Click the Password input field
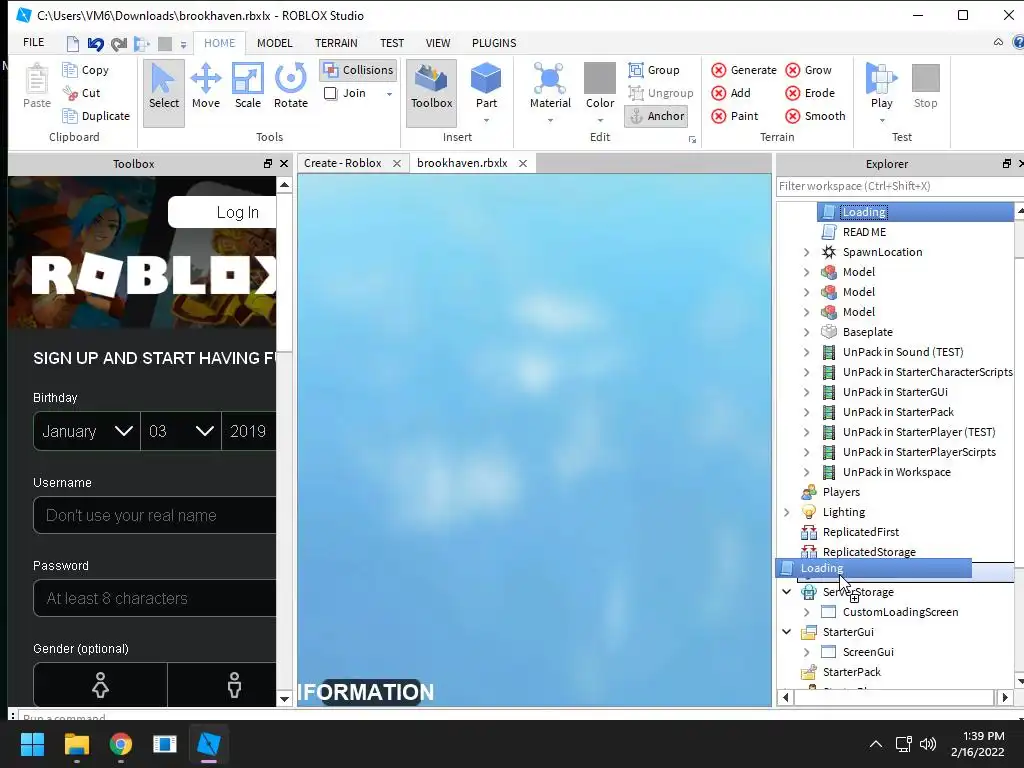Viewport: 1024px width, 768px height. (155, 598)
